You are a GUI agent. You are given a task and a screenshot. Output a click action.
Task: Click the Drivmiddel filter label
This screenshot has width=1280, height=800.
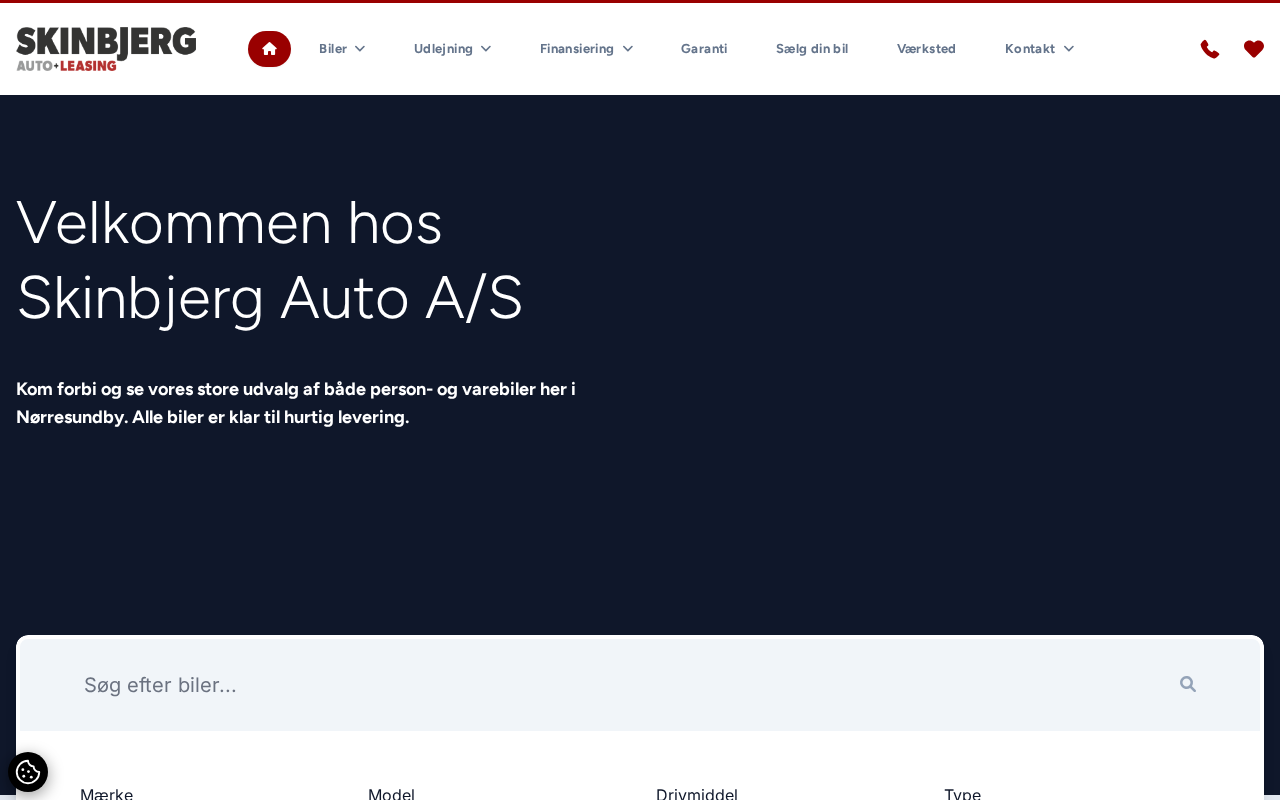697,794
